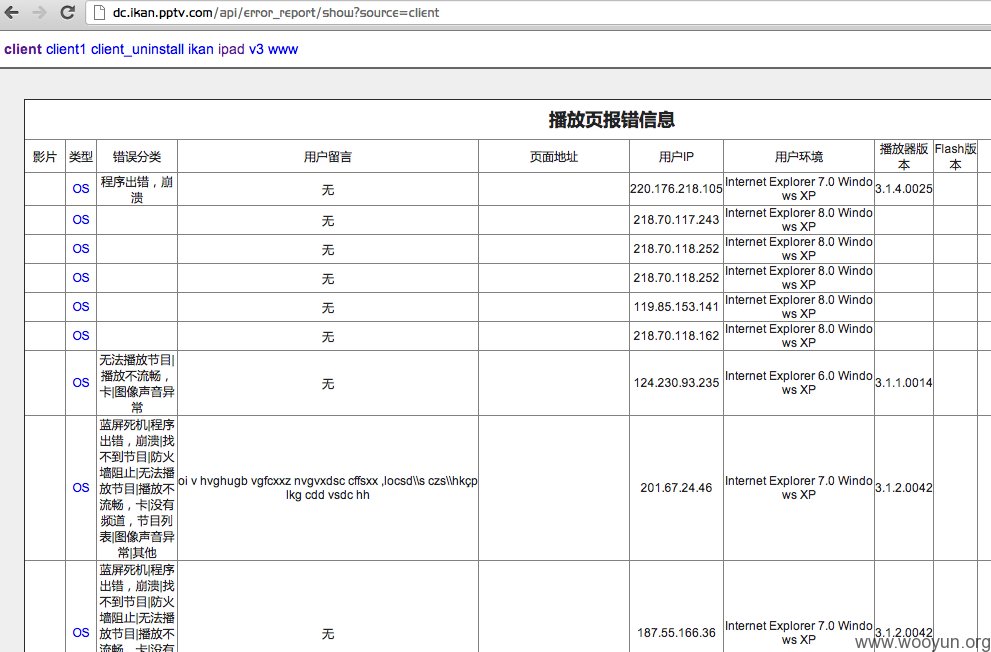Select IP address 218.70.118.162
Screen dimensions: 991x652
tap(676, 335)
